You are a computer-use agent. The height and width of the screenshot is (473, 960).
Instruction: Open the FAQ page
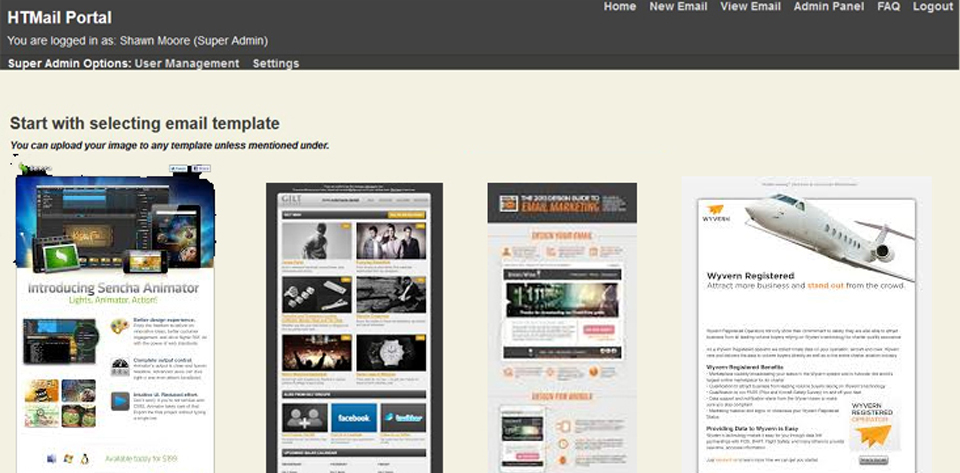coord(888,7)
